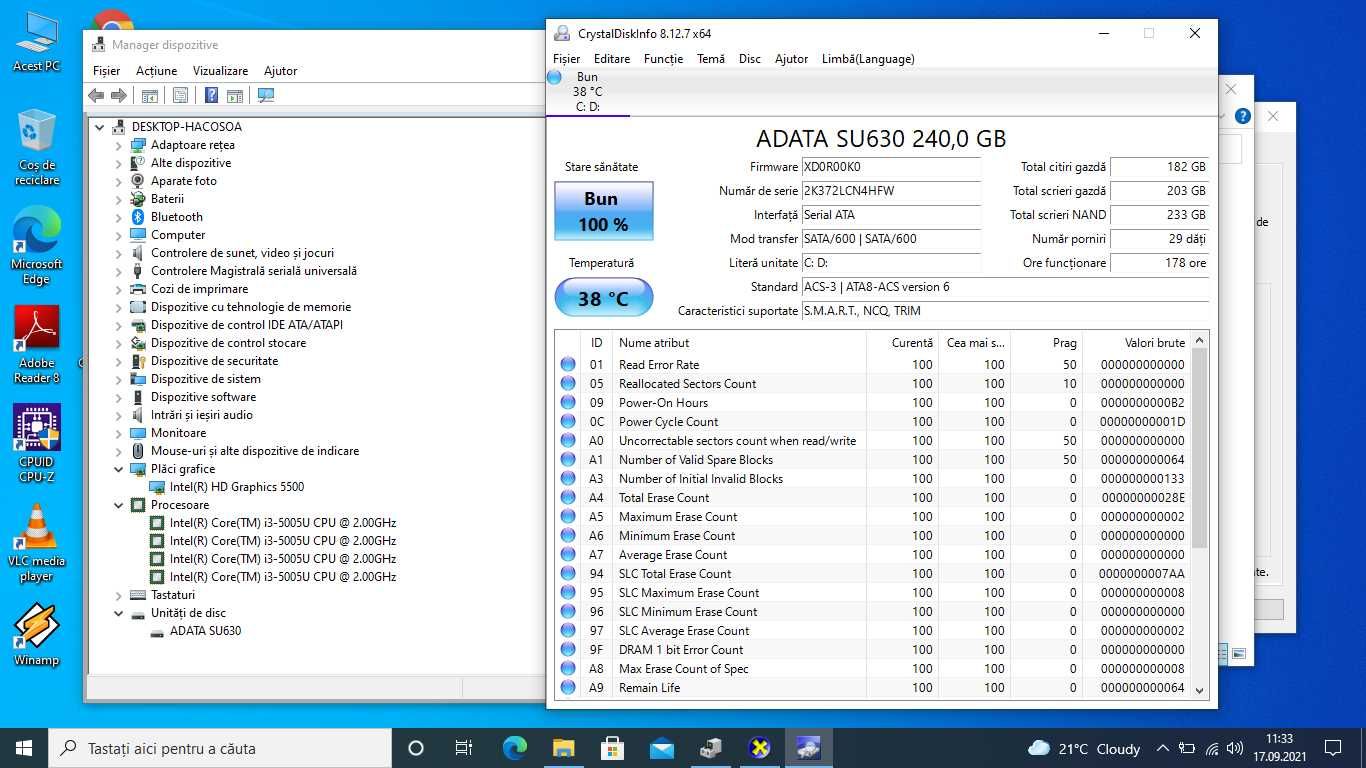Click the yellow X app on taskbar
The image size is (1366, 768).
(x=760, y=748)
